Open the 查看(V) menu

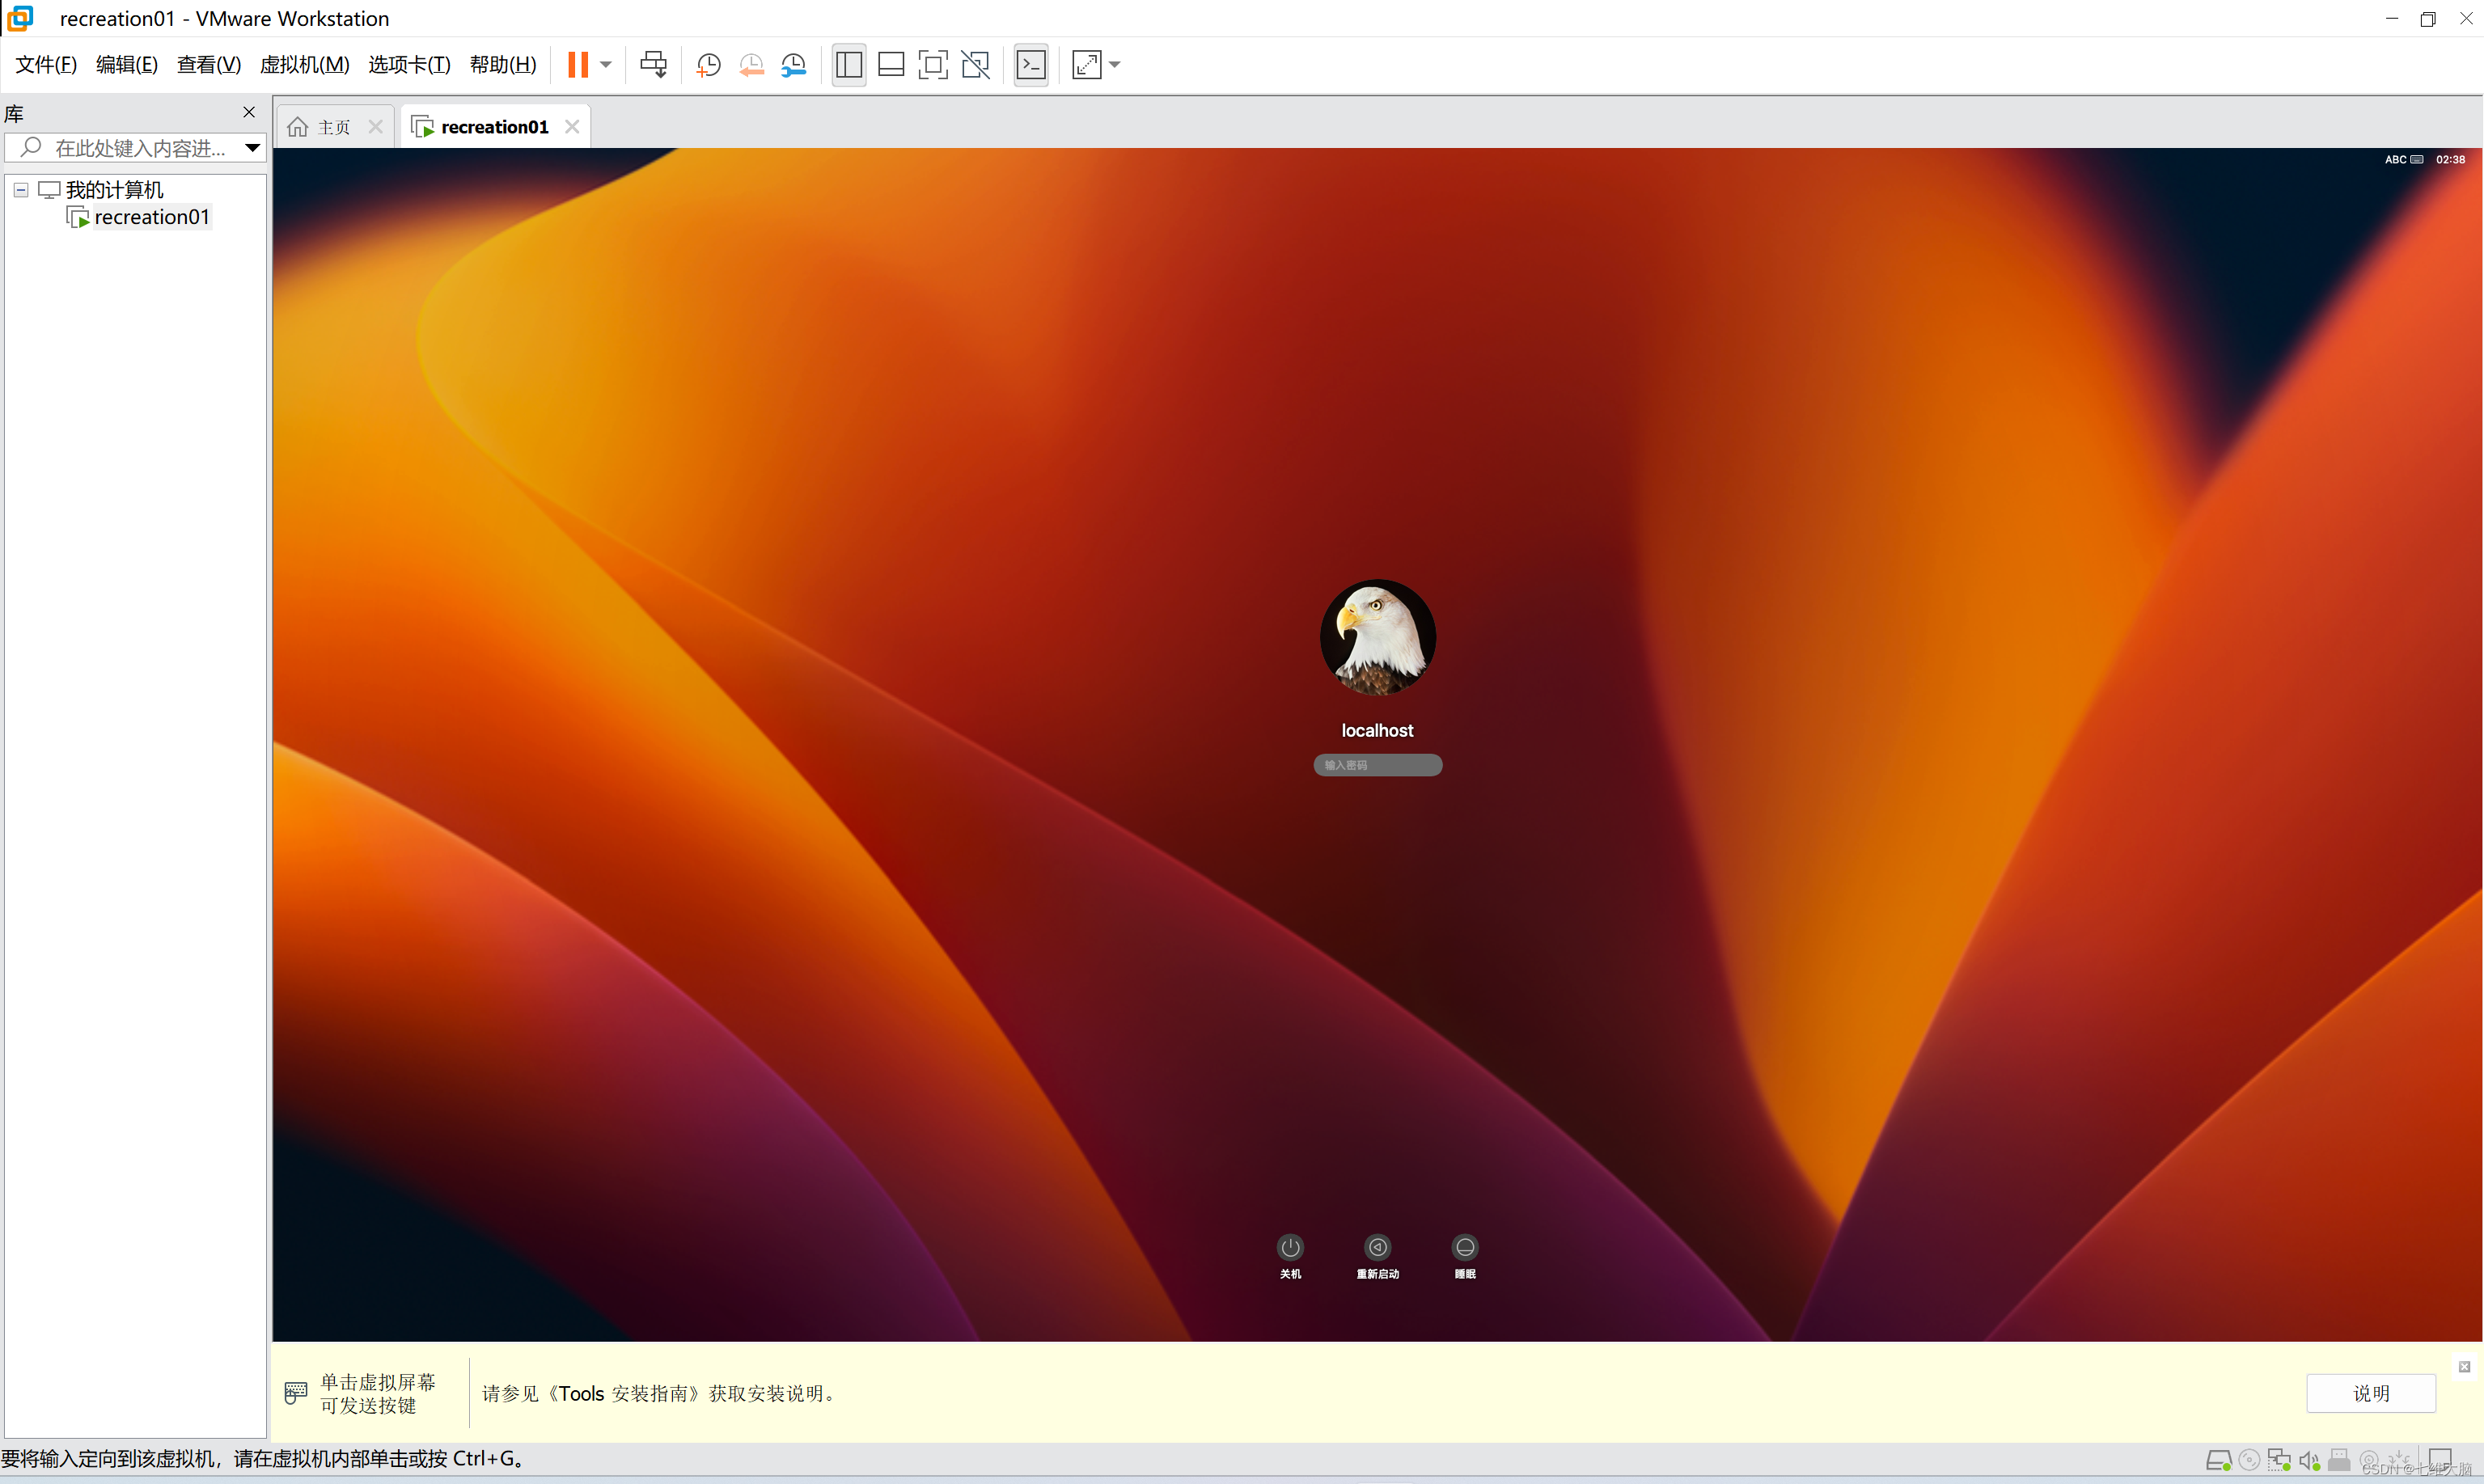[209, 65]
